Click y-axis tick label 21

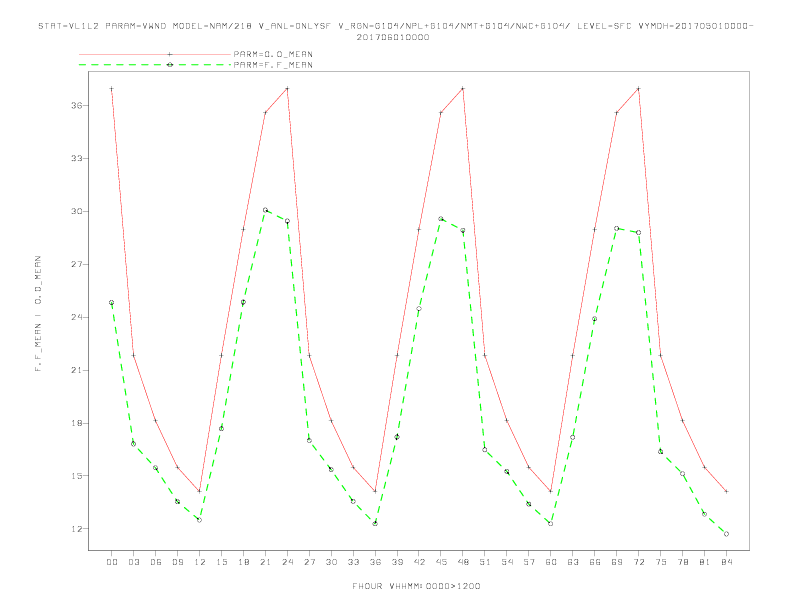[x=77, y=370]
